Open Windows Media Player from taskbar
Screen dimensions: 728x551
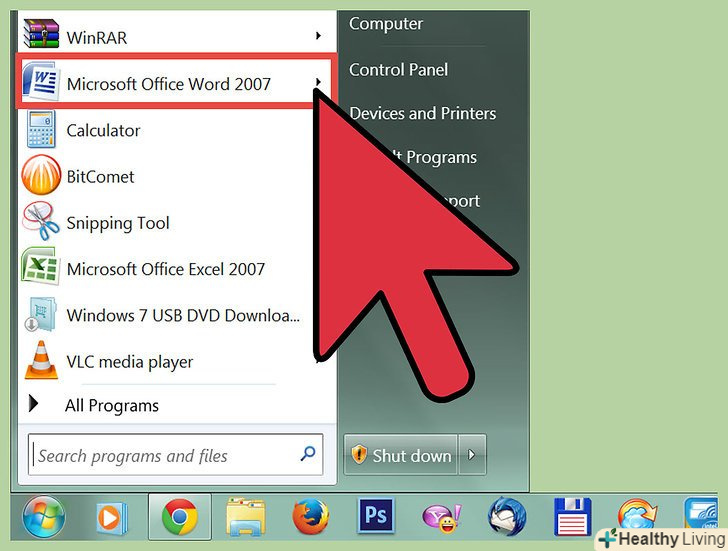[x=111, y=517]
